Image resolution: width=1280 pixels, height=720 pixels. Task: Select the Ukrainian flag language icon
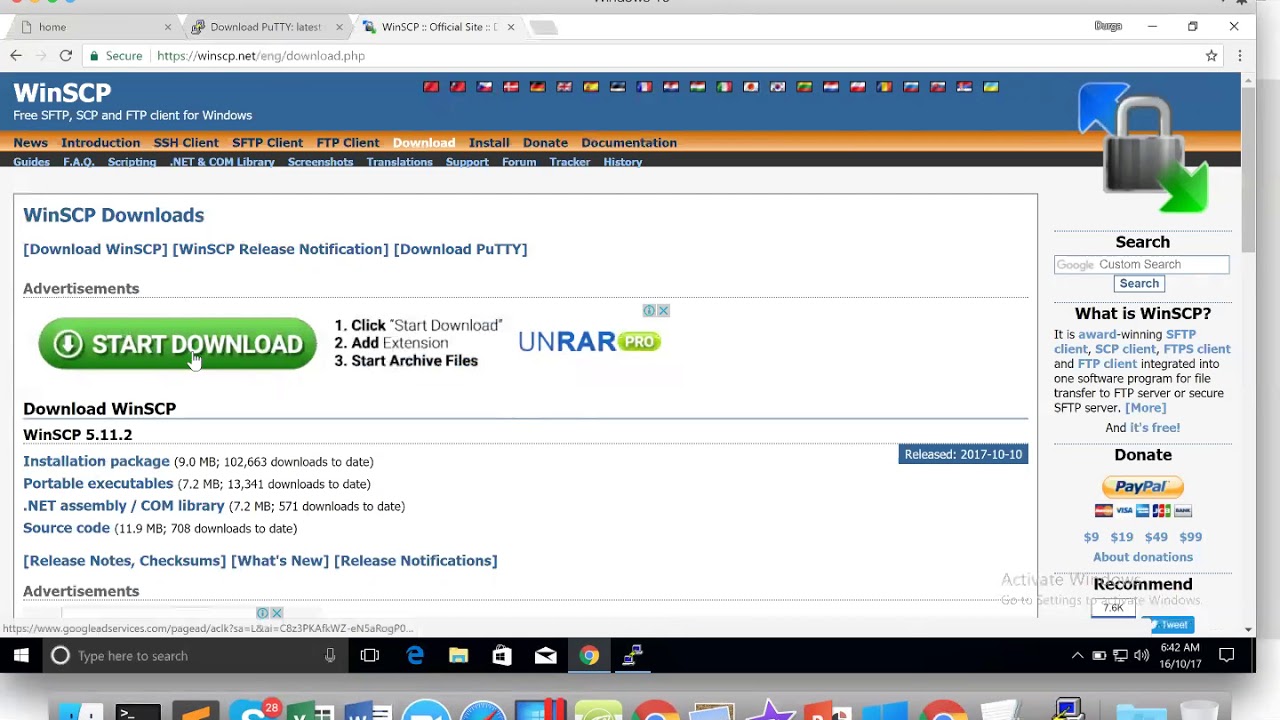991,87
